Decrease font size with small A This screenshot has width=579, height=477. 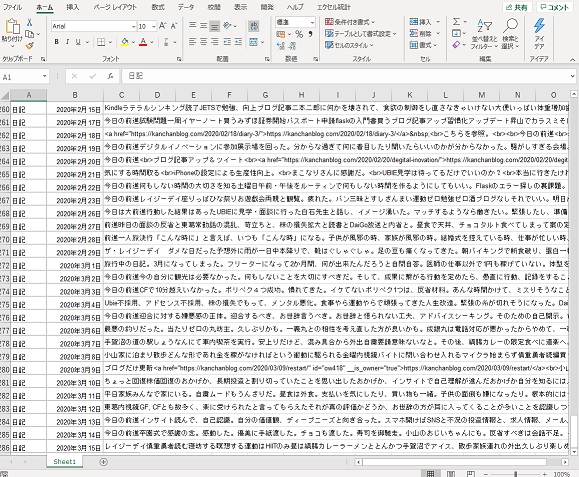coord(174,26)
